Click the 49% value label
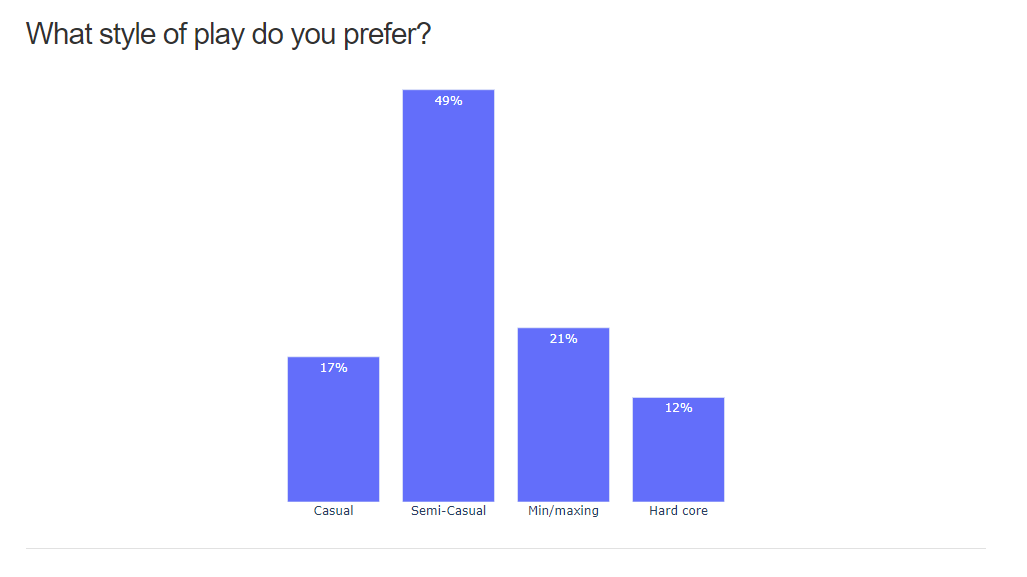 pyautogui.click(x=449, y=101)
